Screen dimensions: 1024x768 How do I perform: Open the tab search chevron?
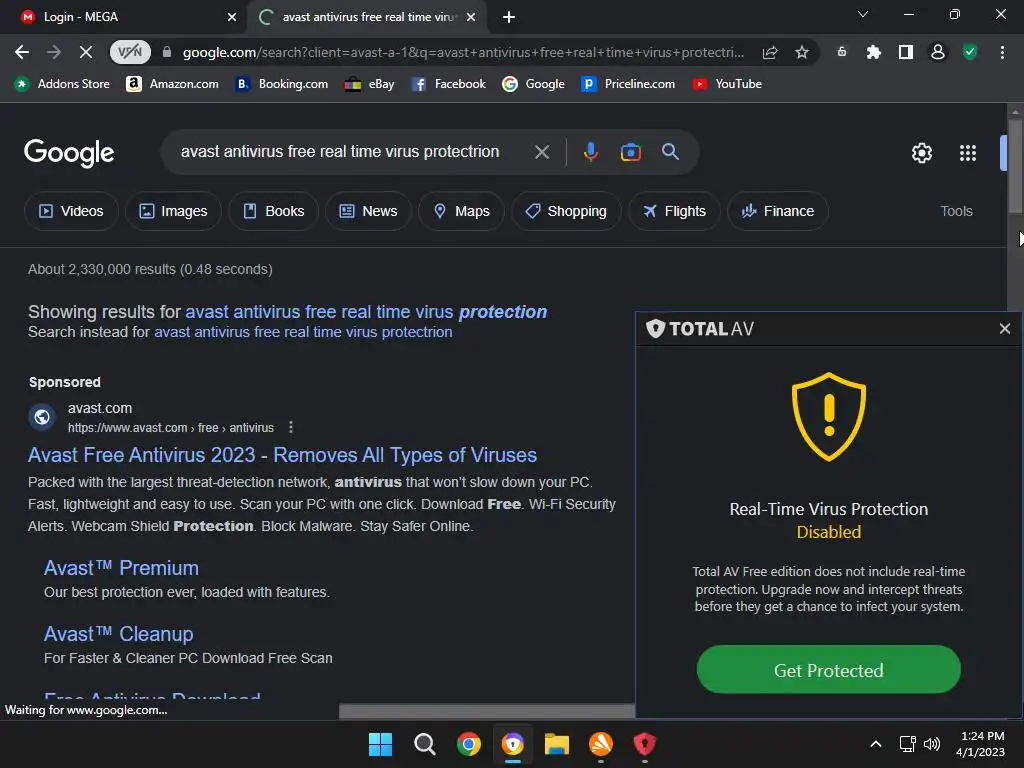pos(863,14)
